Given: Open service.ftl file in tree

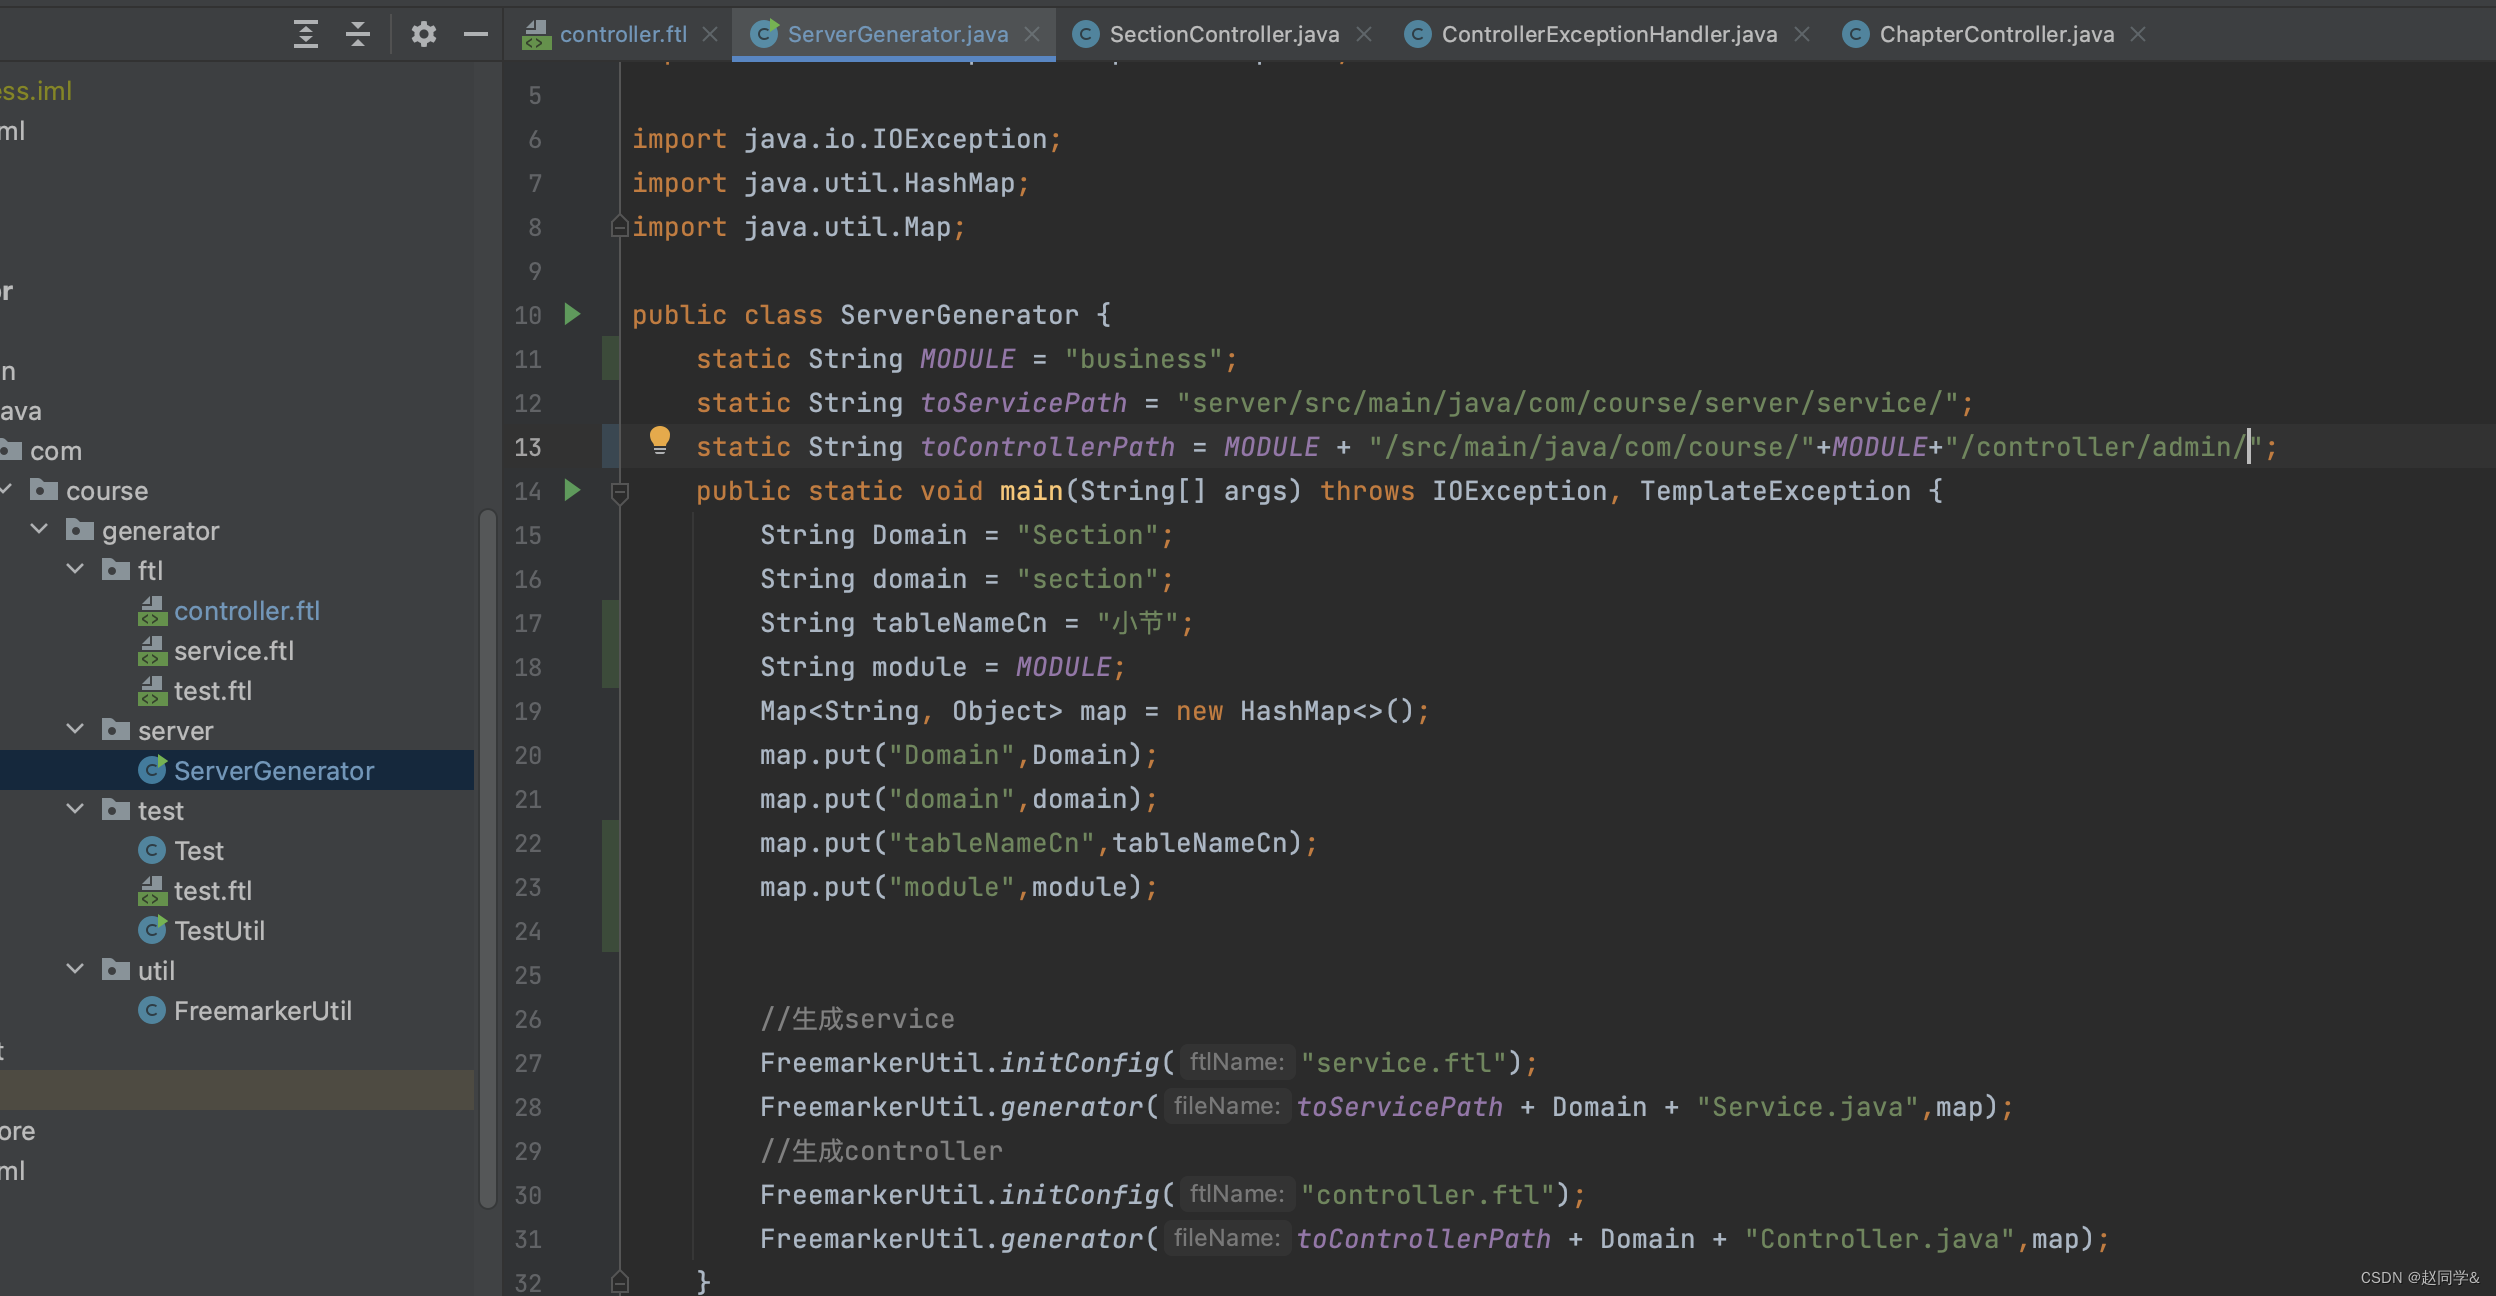Looking at the screenshot, I should pyautogui.click(x=233, y=651).
